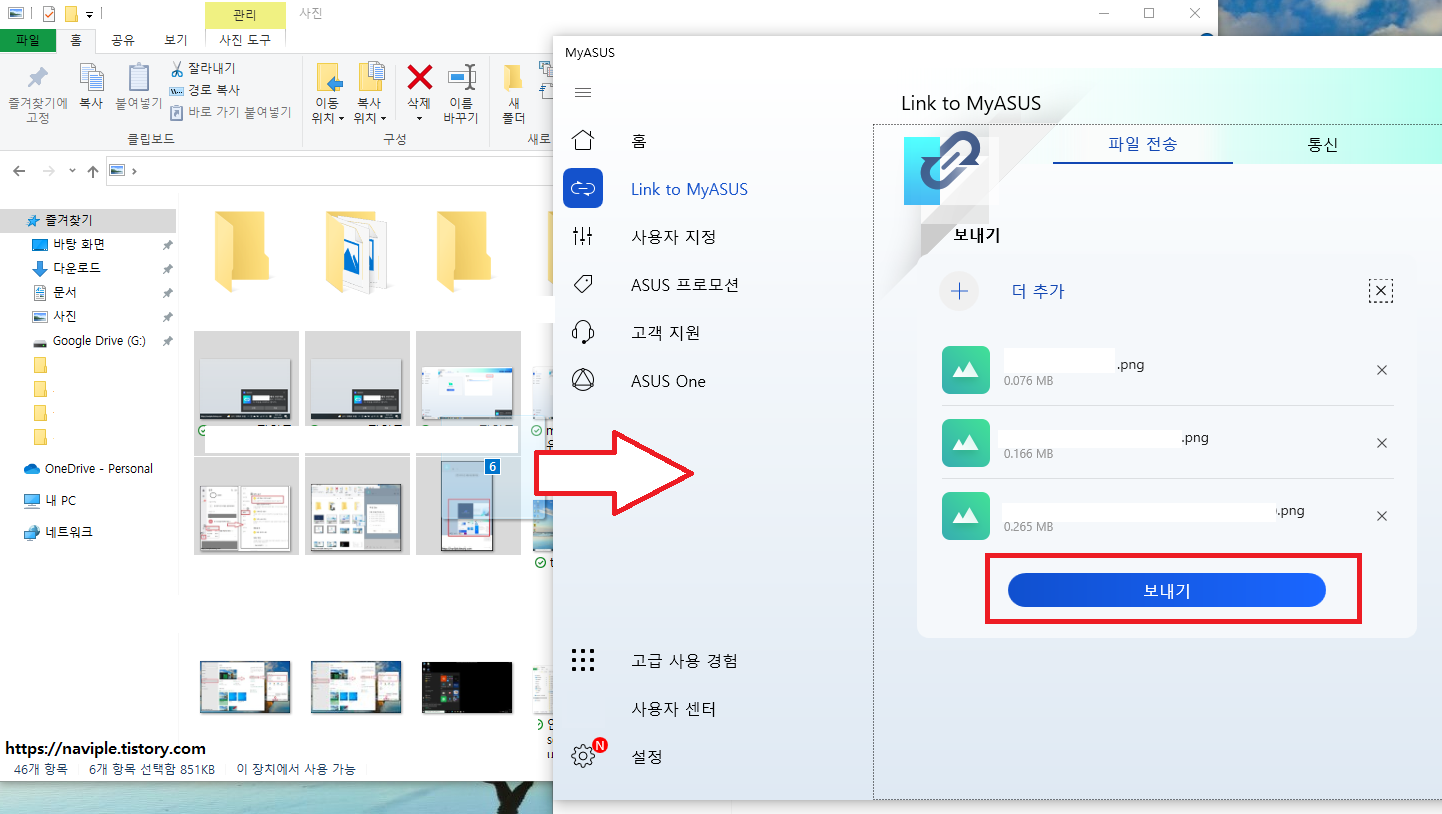Image resolution: width=1442 pixels, height=814 pixels.
Task: Open the 고급 사용 경험 grid icon
Action: (x=583, y=660)
